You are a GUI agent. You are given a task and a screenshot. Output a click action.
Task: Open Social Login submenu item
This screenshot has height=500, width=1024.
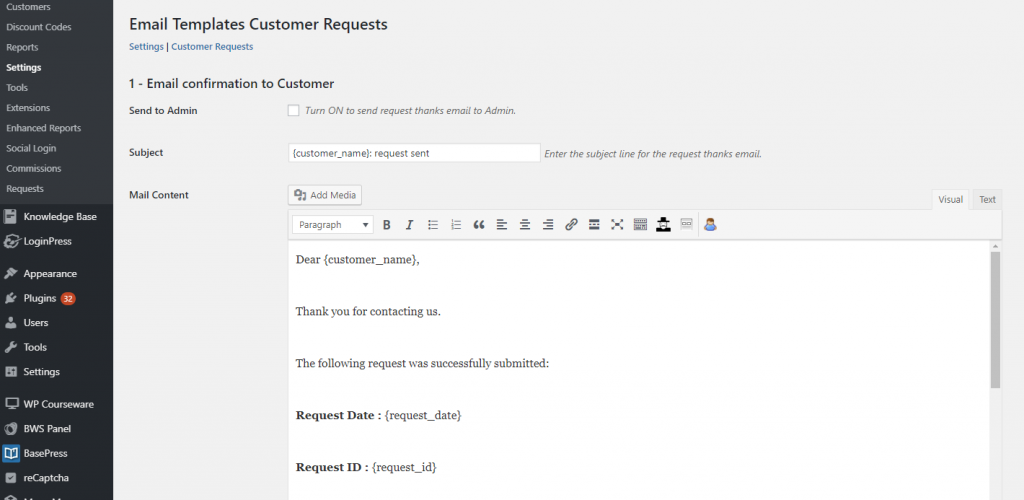click(31, 148)
